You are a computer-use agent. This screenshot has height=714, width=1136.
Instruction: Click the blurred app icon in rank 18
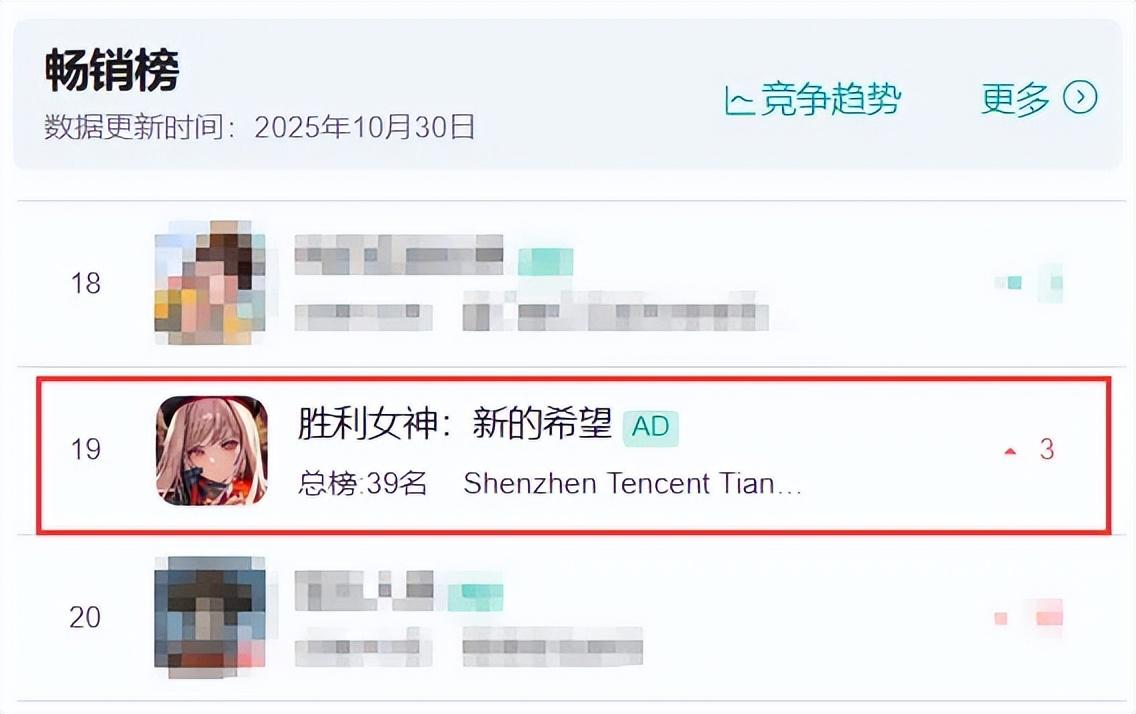tap(210, 282)
